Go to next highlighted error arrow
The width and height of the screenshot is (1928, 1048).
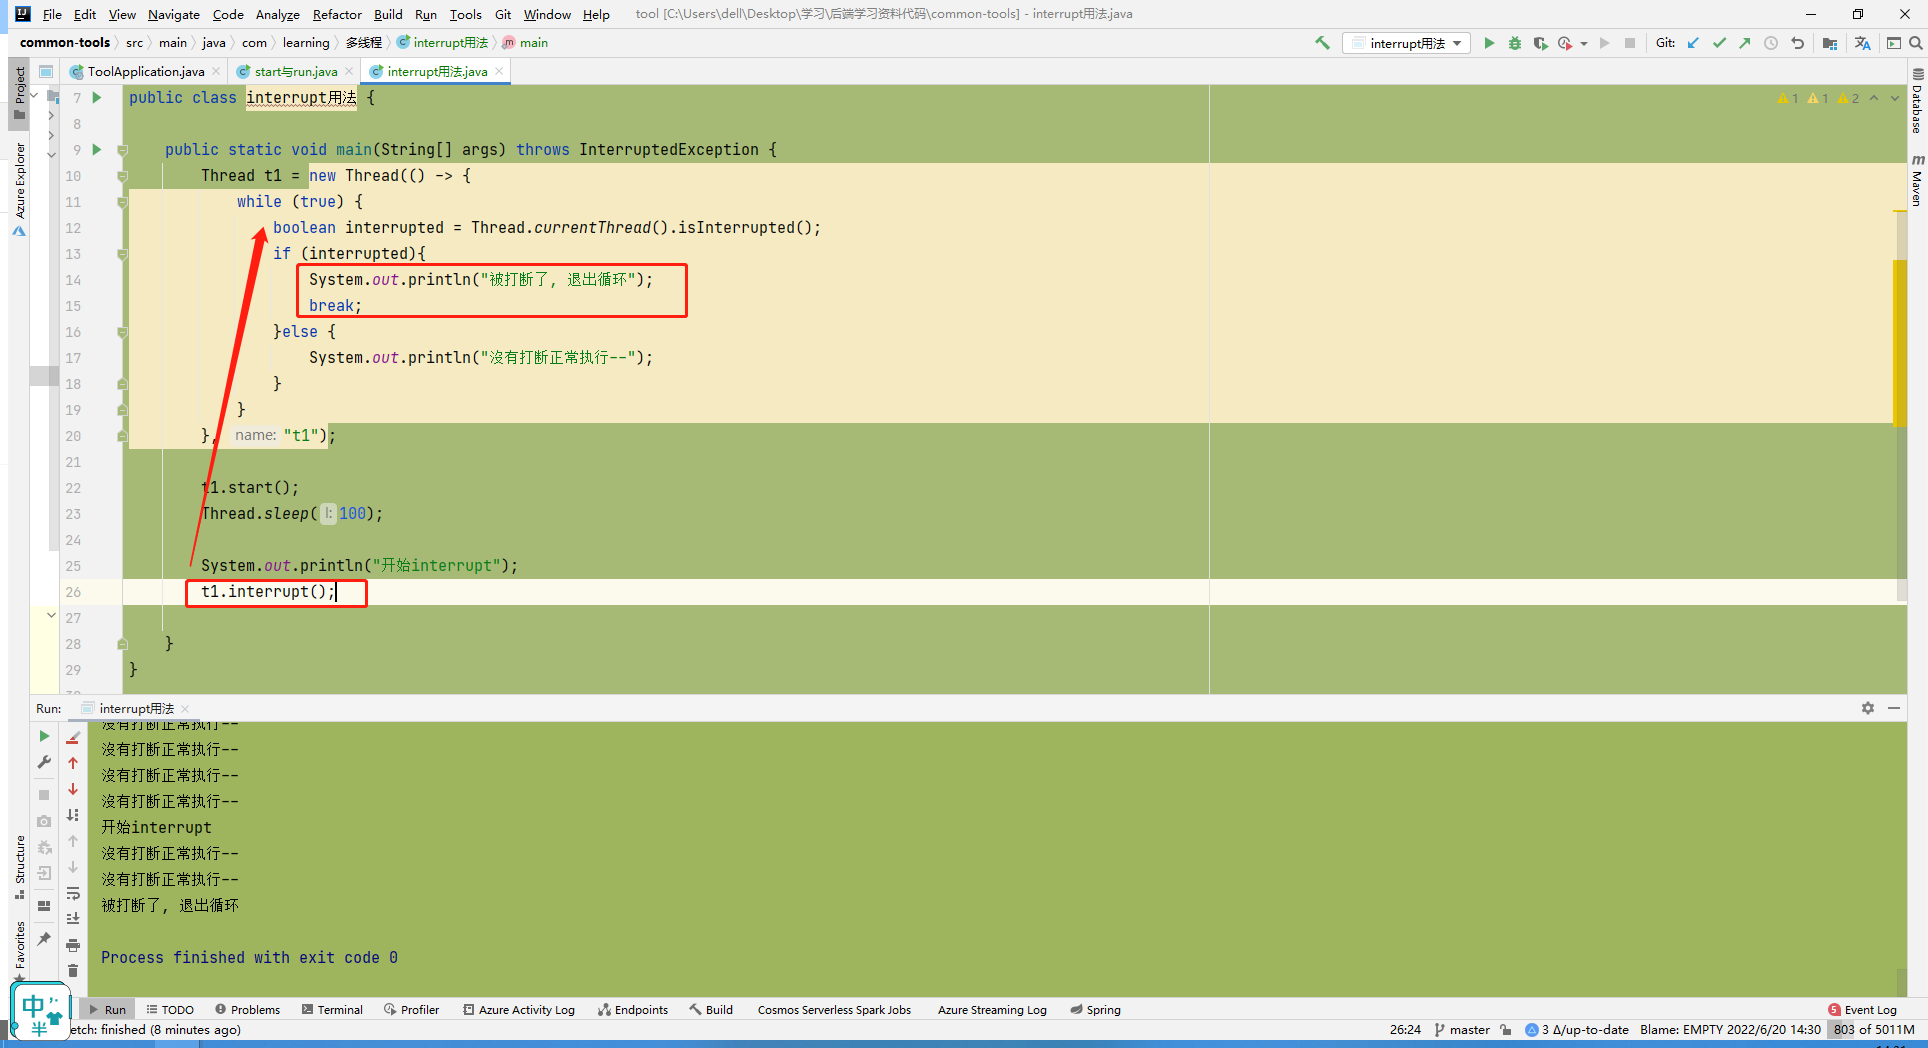tap(1895, 98)
